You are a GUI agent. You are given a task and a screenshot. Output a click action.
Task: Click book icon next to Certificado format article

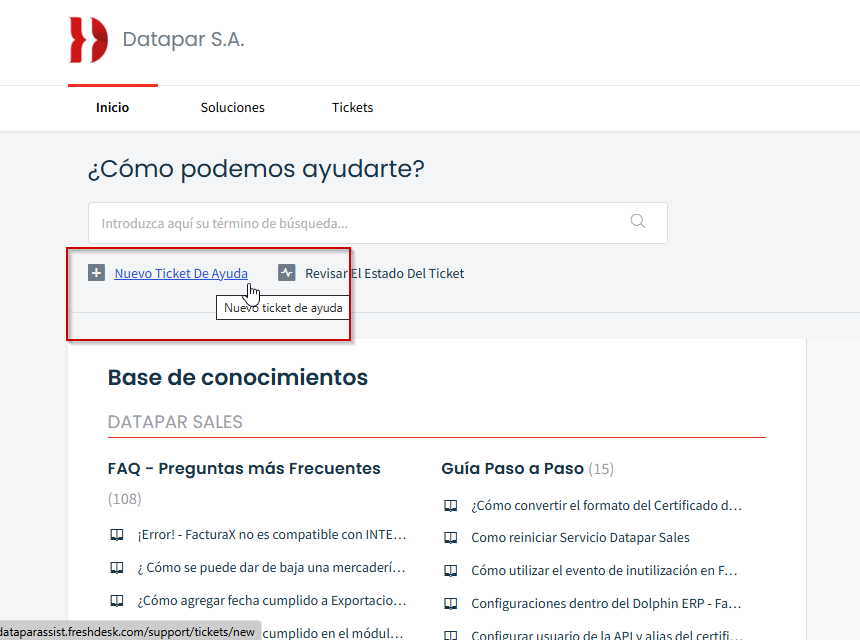click(x=450, y=506)
